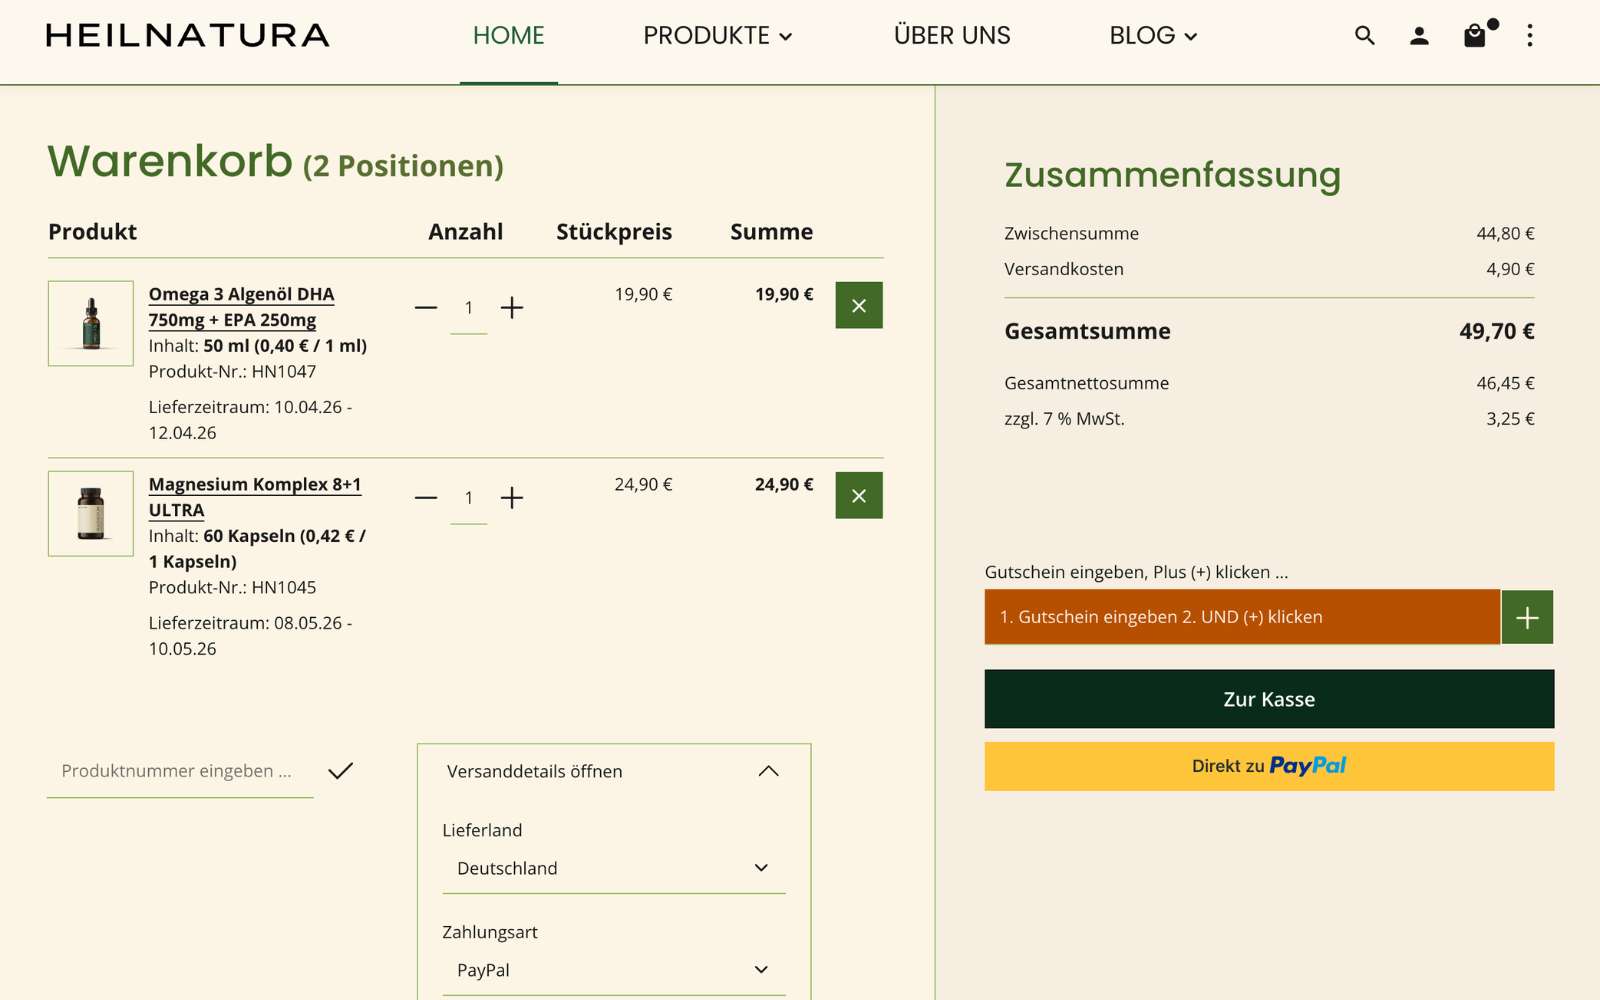Viewport: 1600px width, 1000px height.
Task: Open the shopping bag cart icon
Action: coord(1475,36)
